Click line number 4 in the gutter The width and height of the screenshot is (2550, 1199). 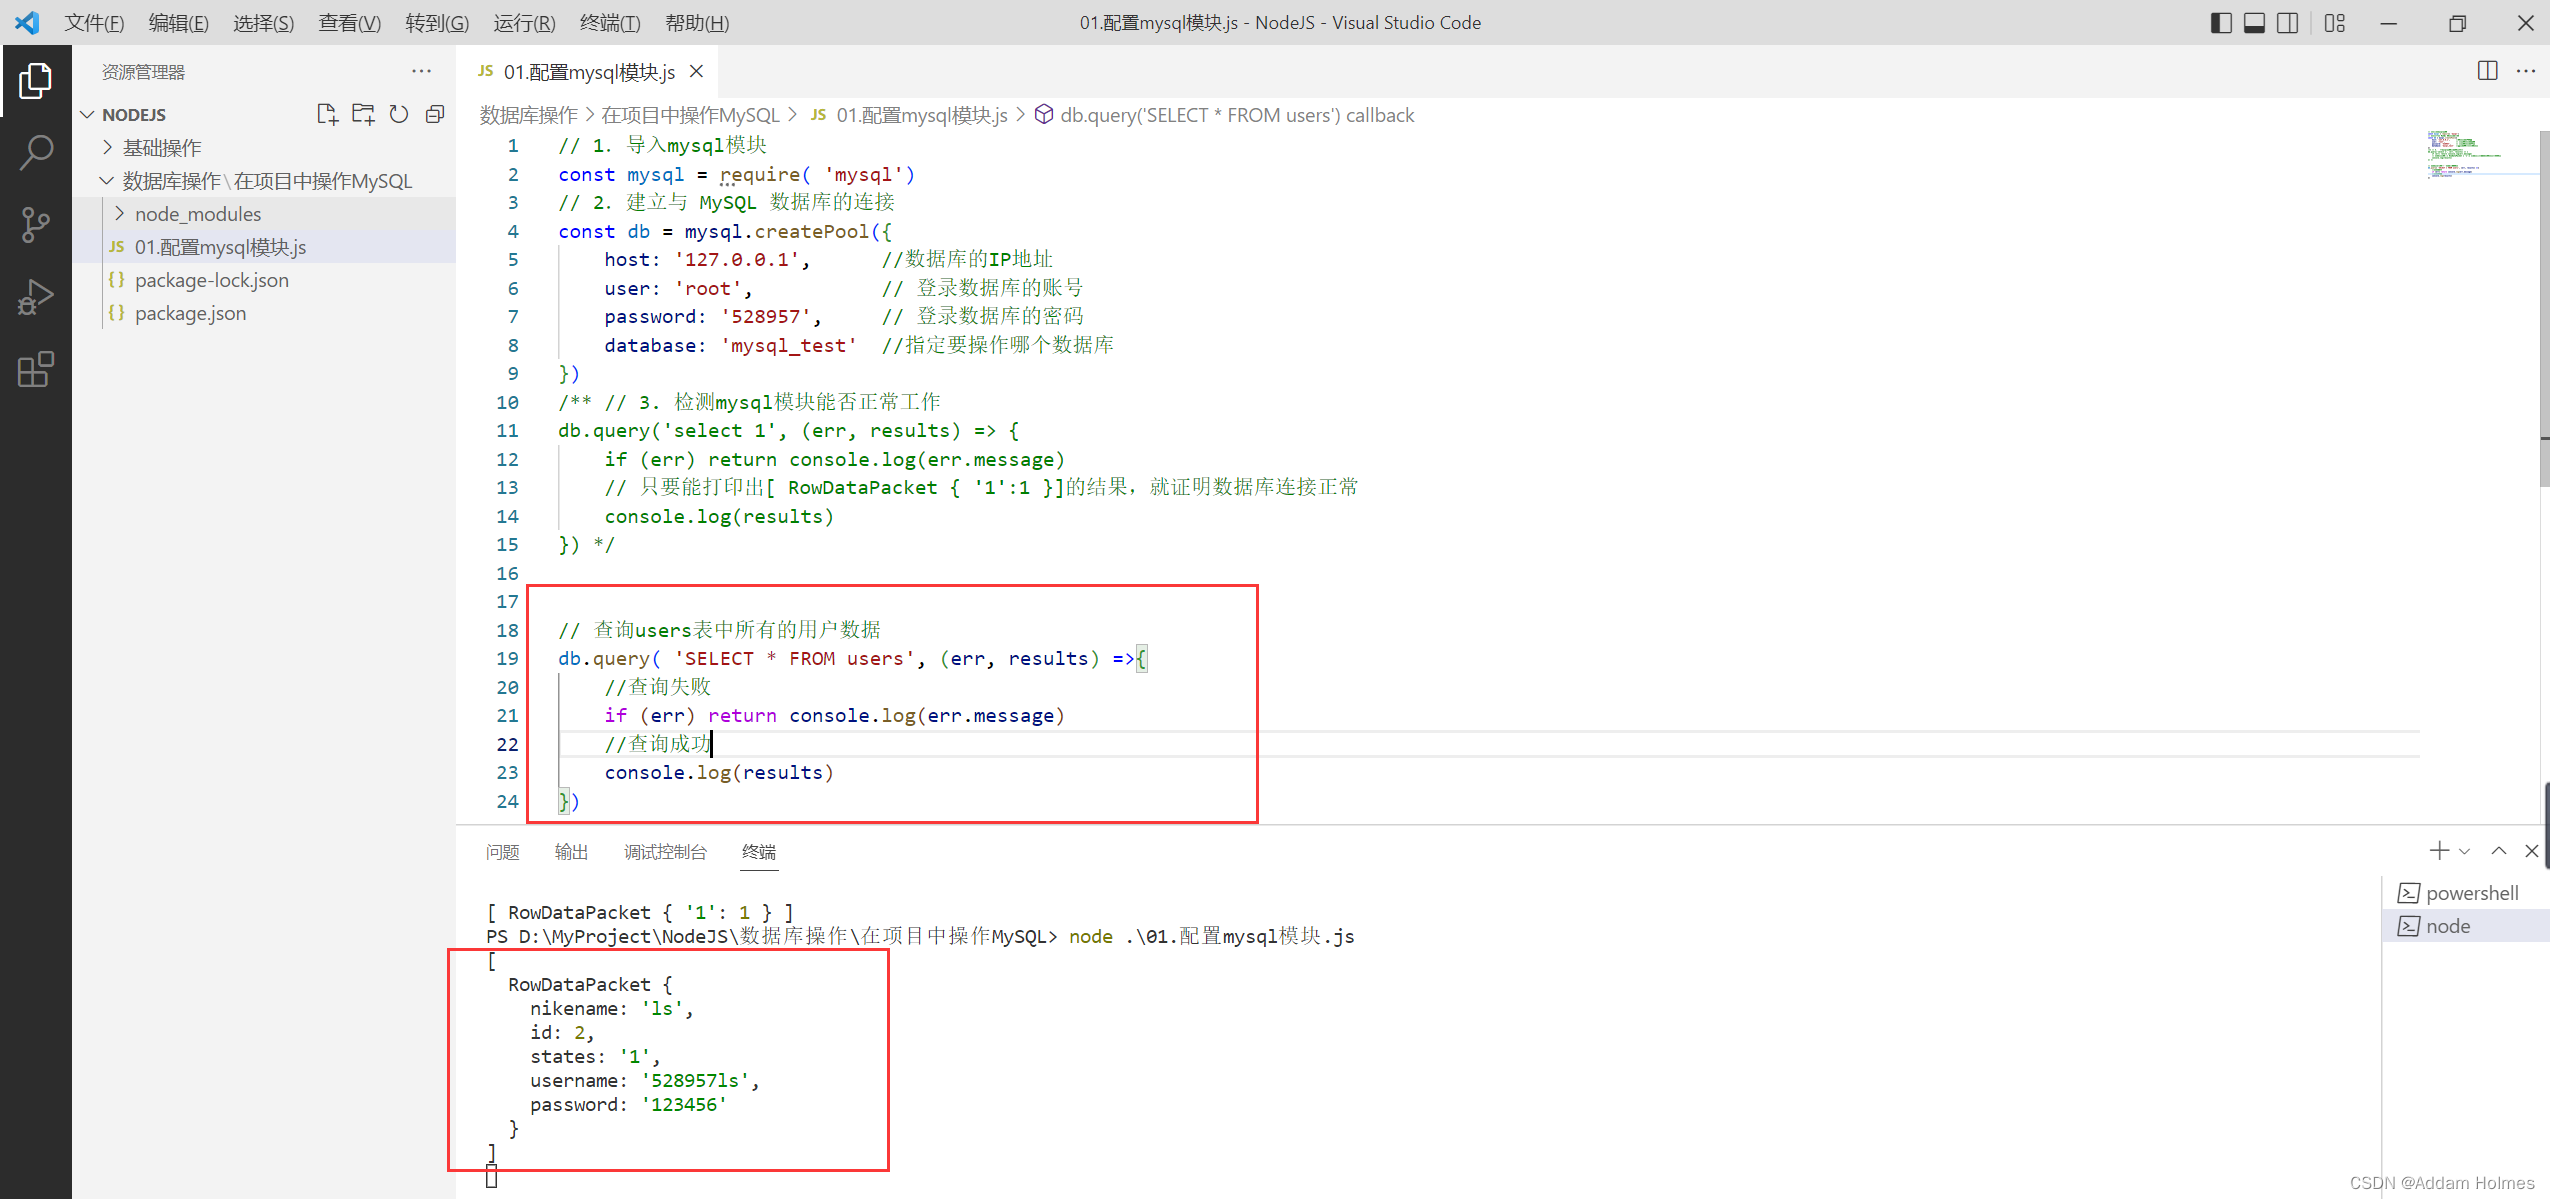[513, 231]
